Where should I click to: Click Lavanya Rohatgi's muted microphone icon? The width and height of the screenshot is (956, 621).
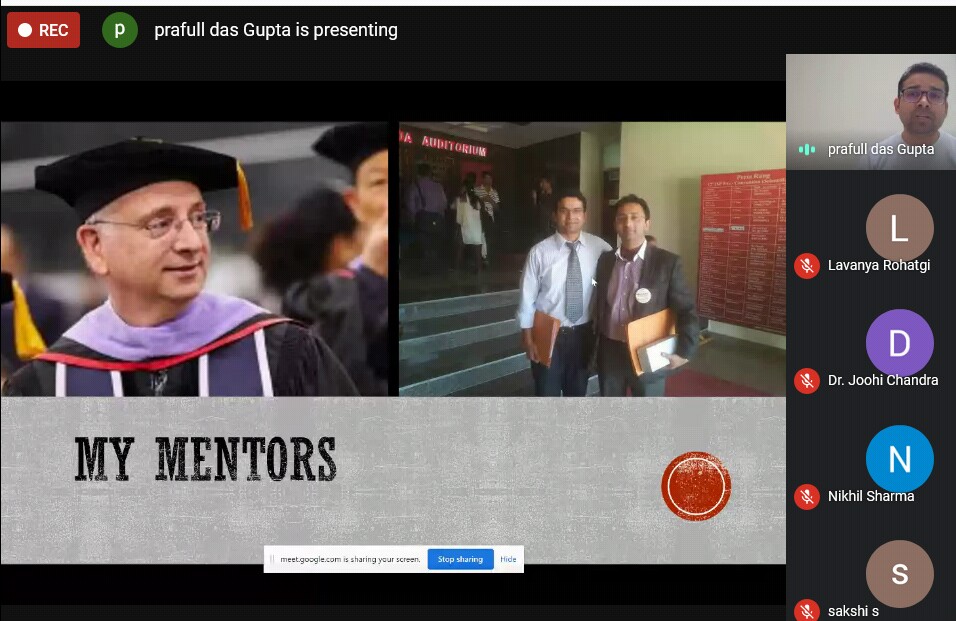[x=807, y=266]
